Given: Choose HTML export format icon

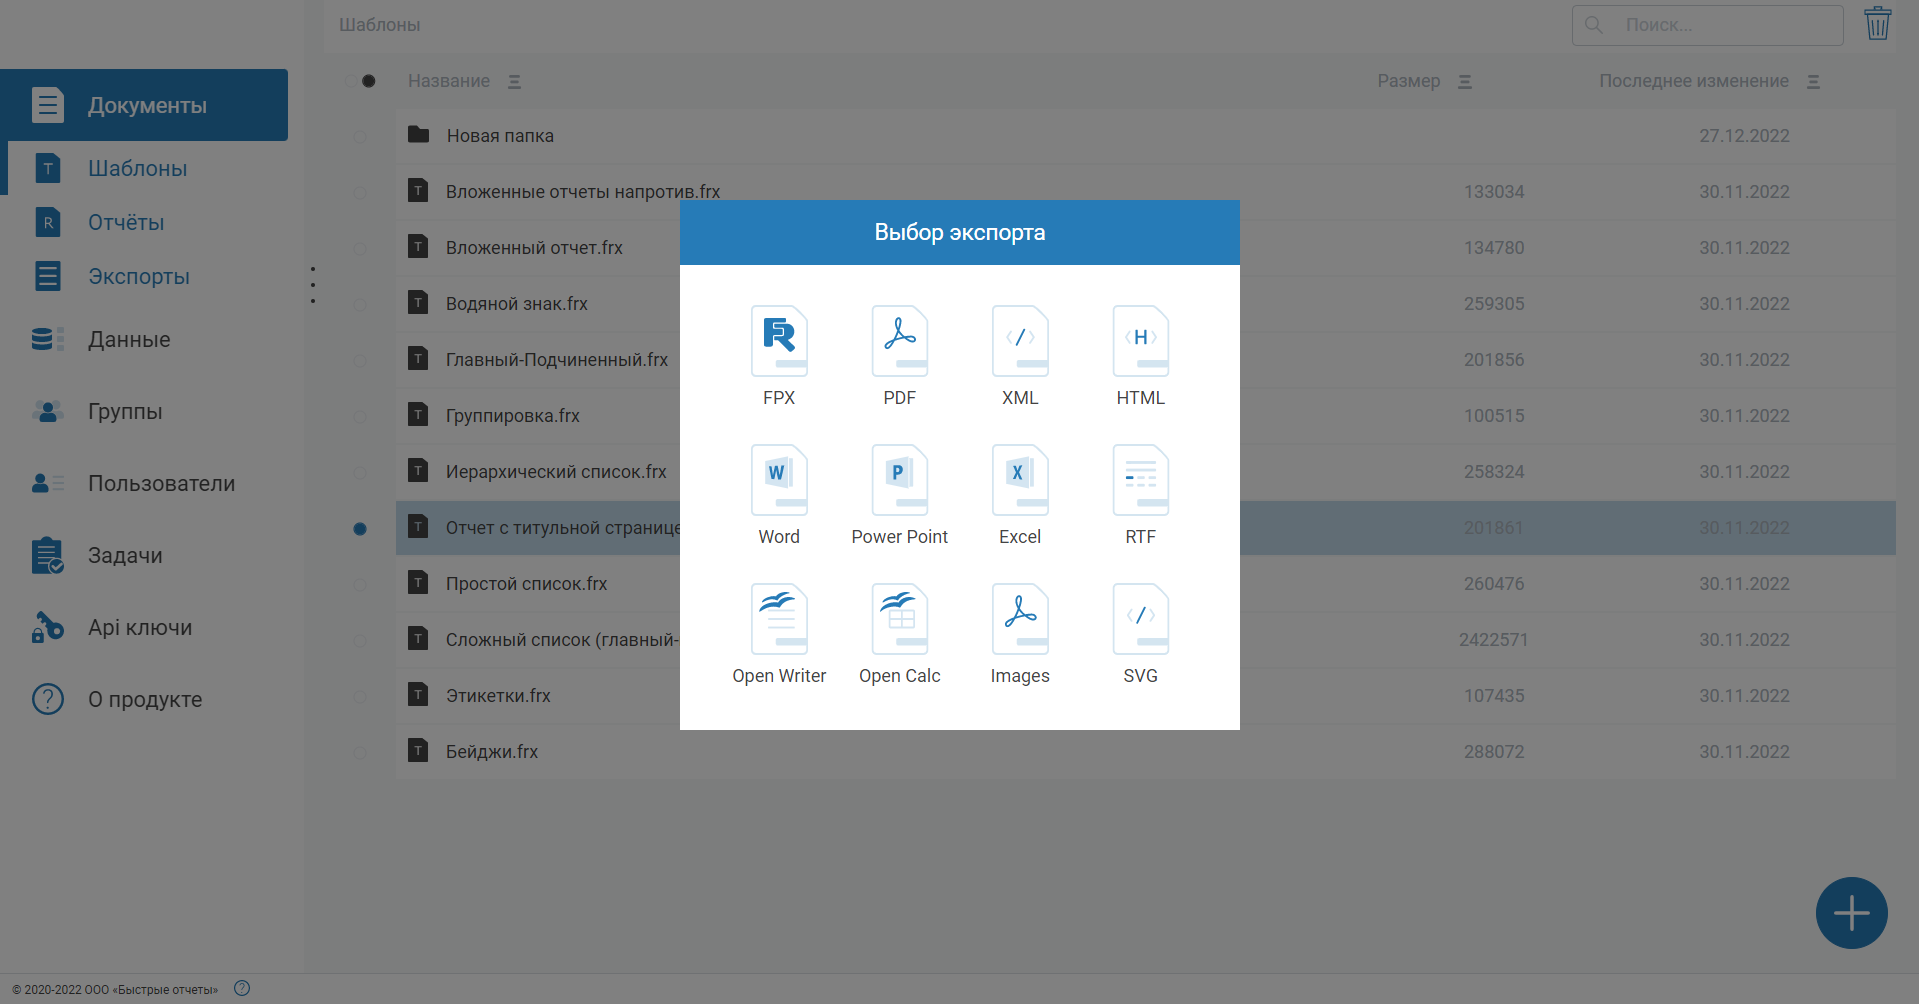Looking at the screenshot, I should pyautogui.click(x=1141, y=341).
